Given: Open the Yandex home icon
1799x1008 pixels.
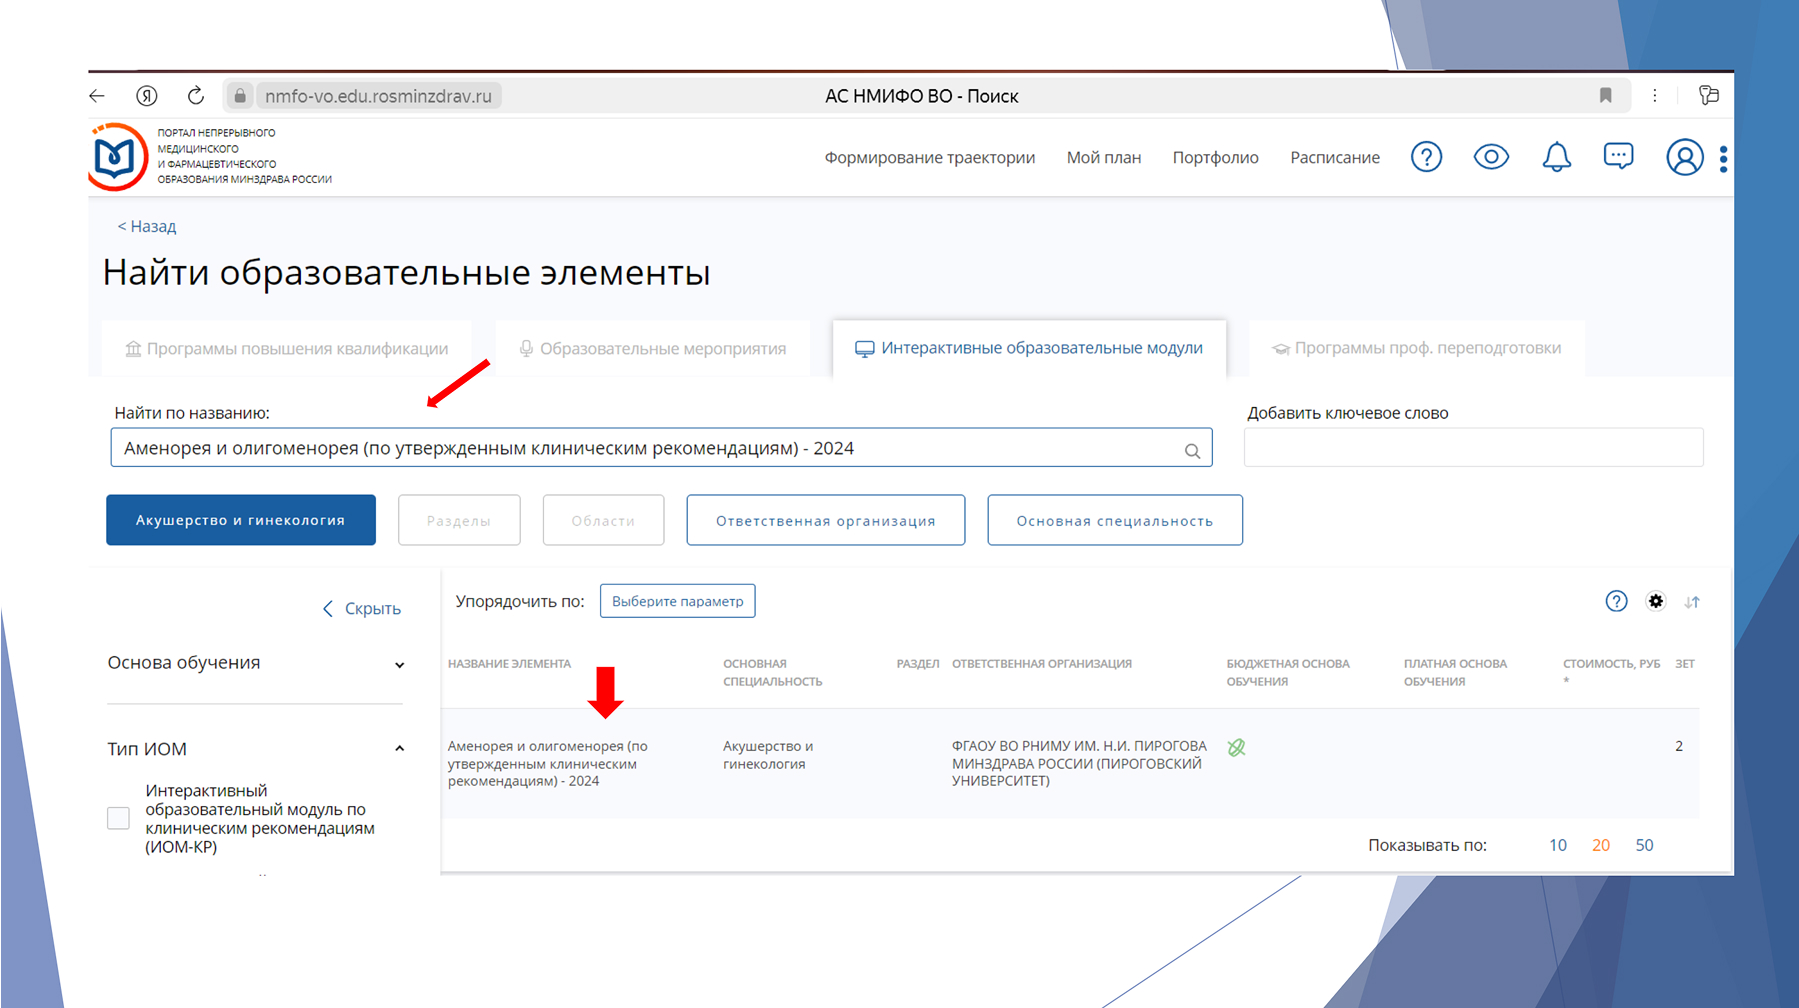Looking at the screenshot, I should tap(147, 96).
